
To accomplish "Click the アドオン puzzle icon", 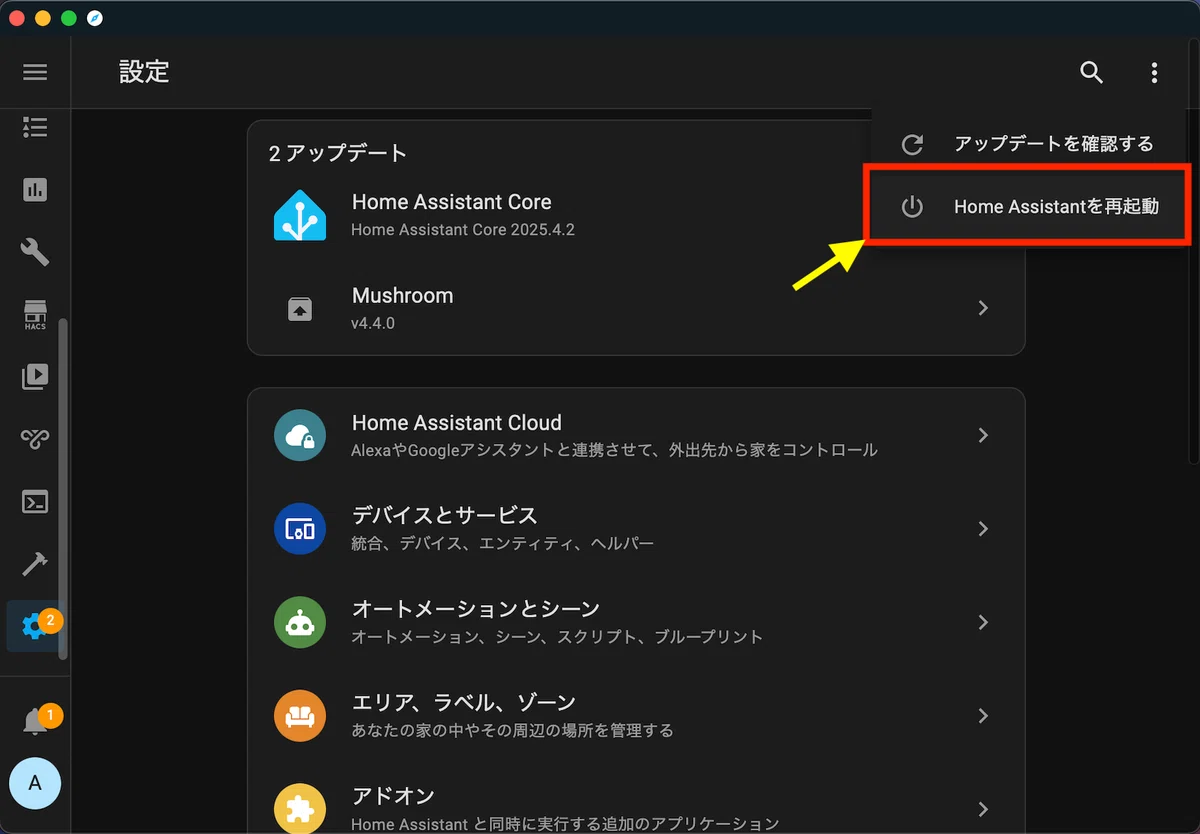I will 300,809.
